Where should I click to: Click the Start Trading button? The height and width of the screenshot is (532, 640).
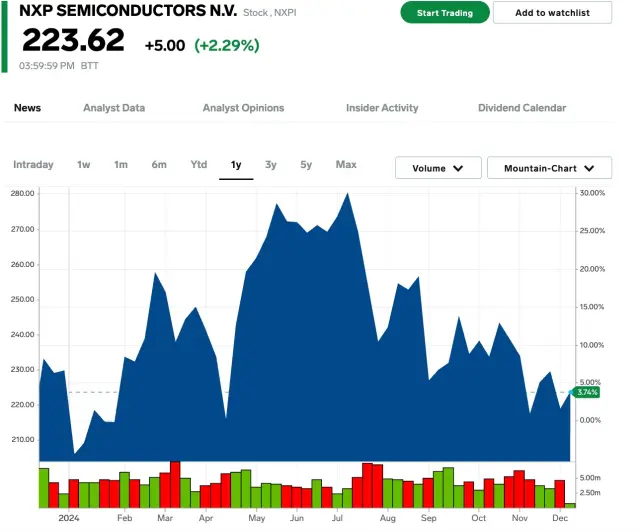tap(445, 13)
